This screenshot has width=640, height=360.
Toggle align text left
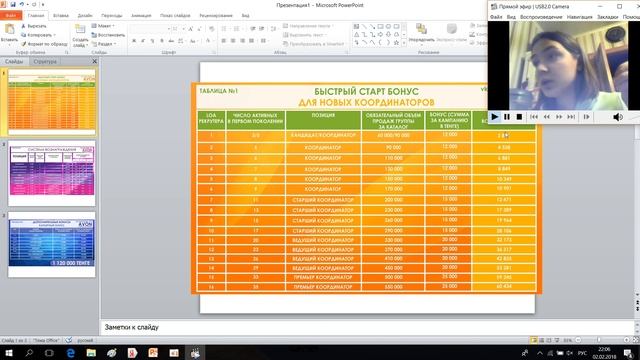coord(224,41)
